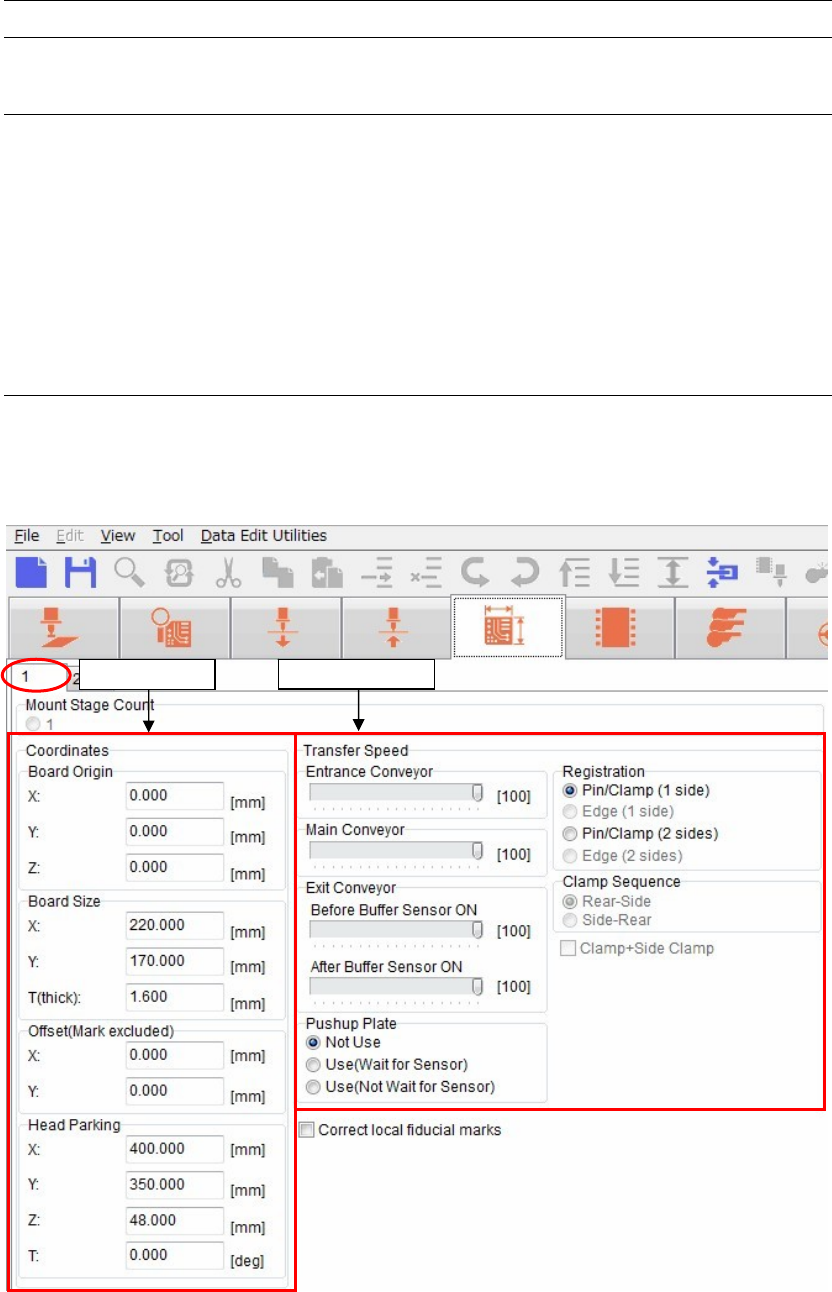
Task: Set Pushup Plate to Not Use
Action: 344,1042
